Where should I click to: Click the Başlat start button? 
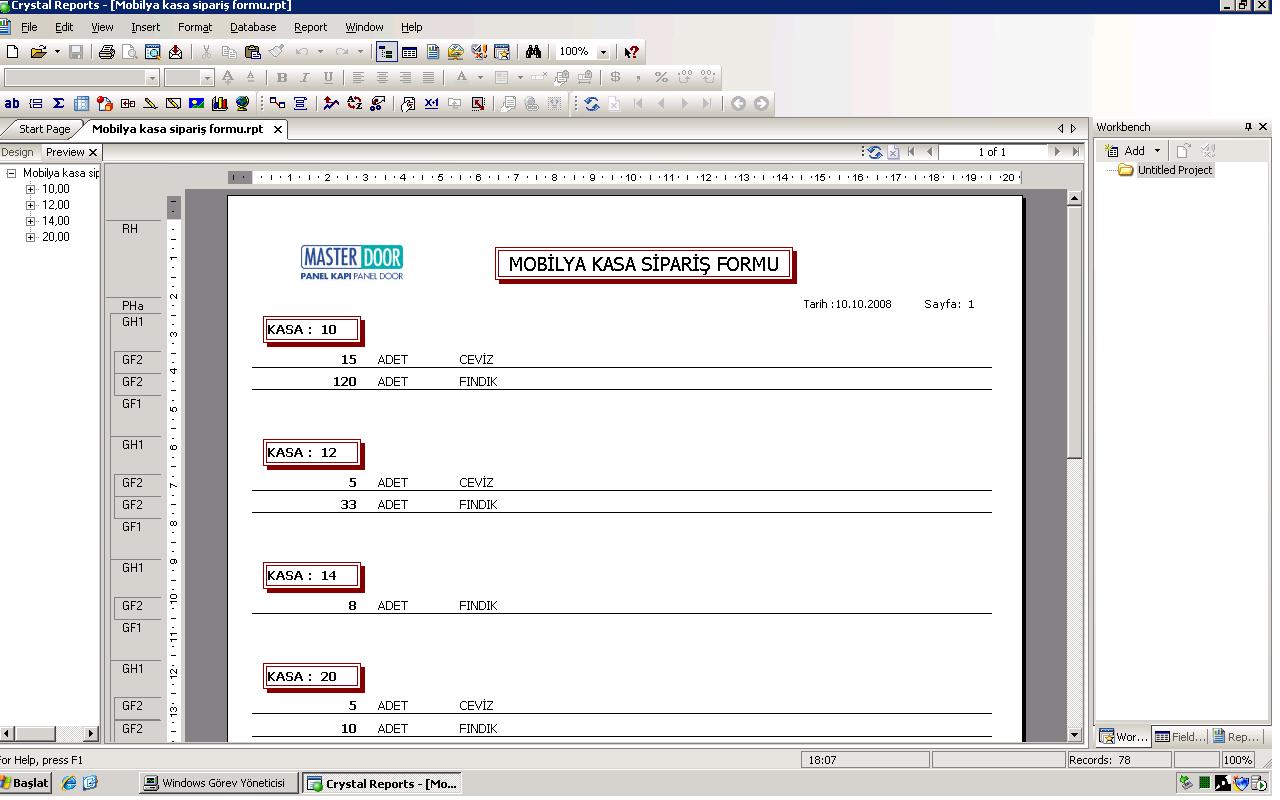[25, 783]
